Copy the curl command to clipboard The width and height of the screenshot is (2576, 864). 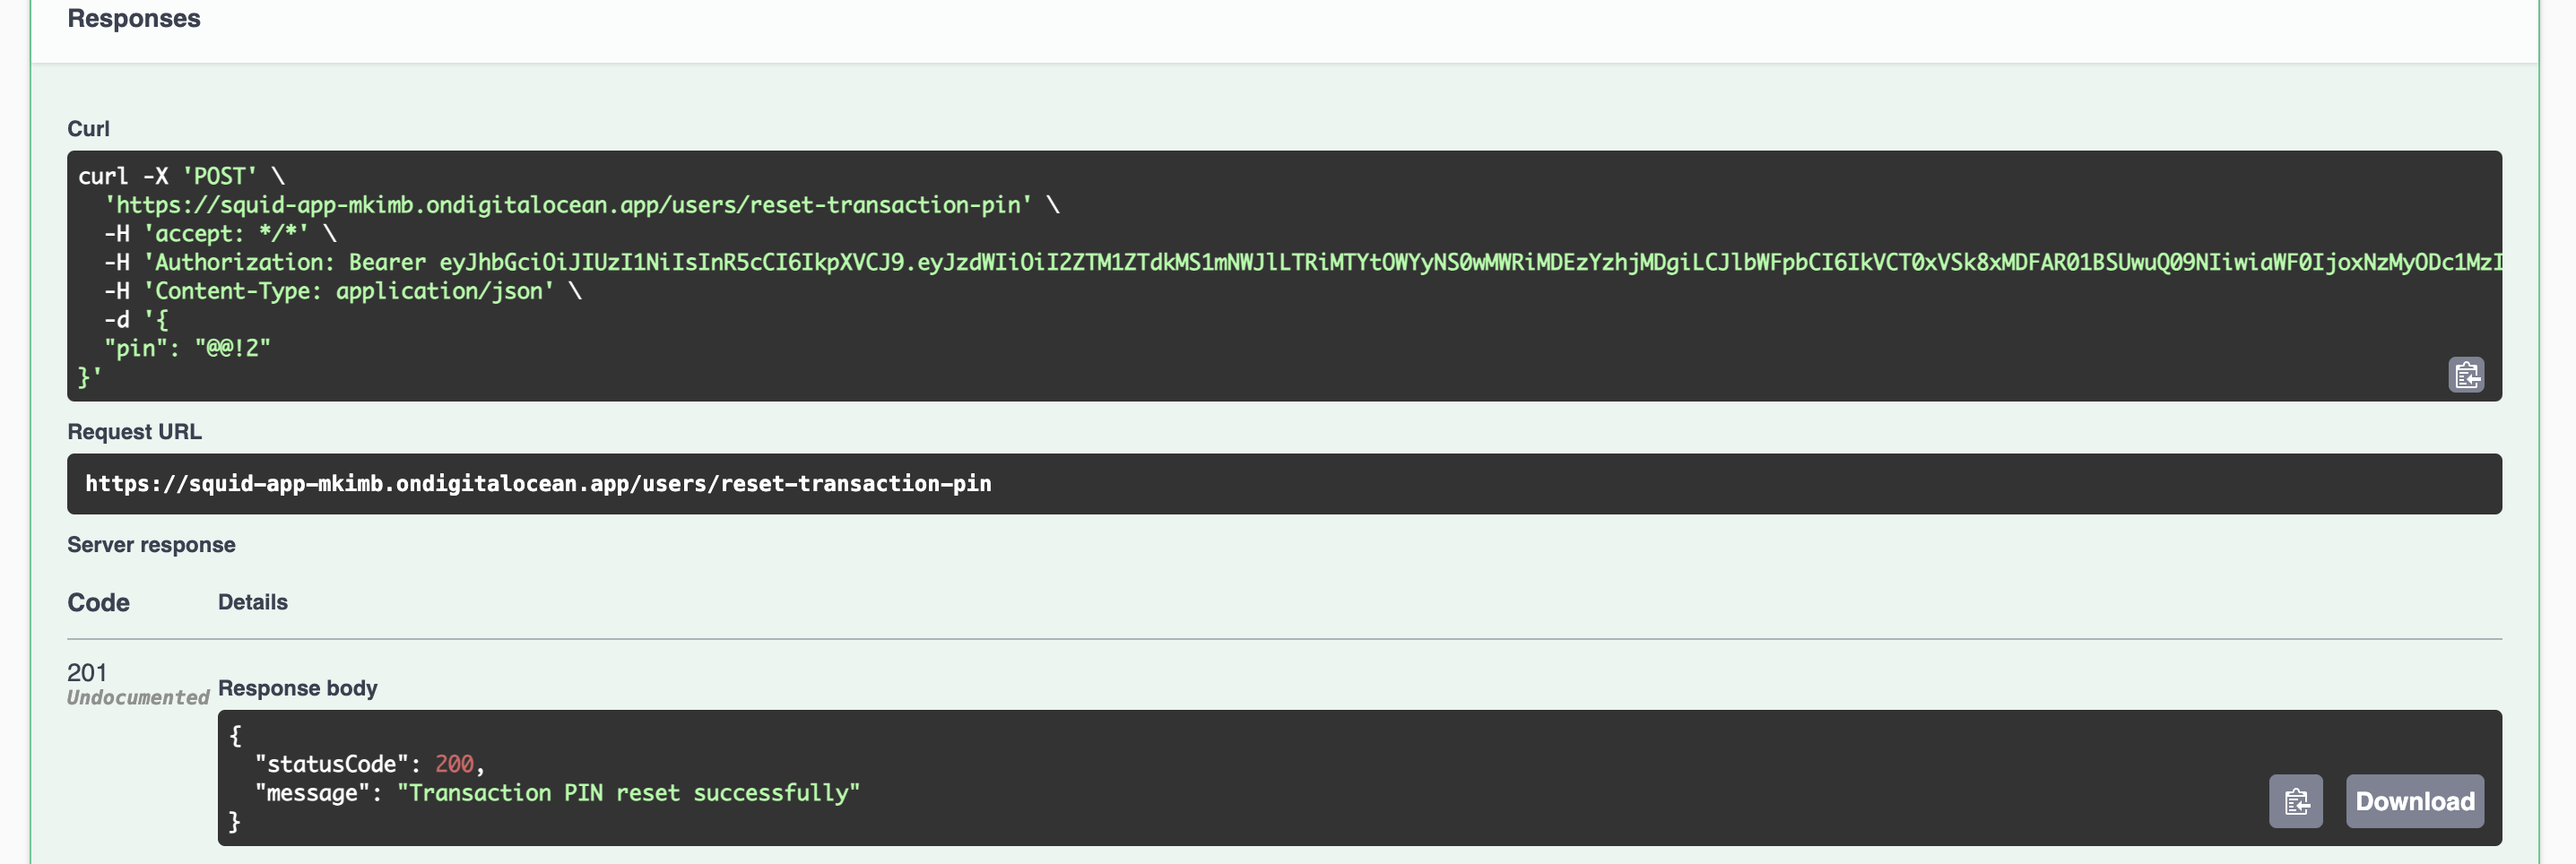point(2465,375)
